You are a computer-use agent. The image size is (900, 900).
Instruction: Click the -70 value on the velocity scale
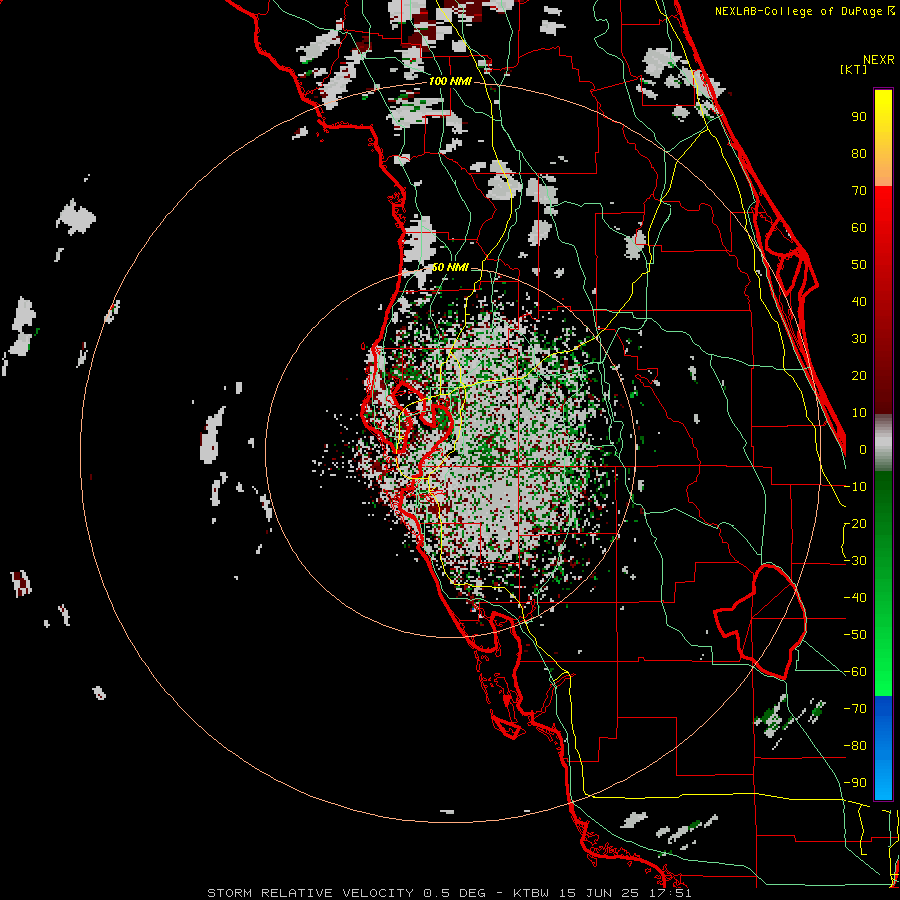pos(856,709)
